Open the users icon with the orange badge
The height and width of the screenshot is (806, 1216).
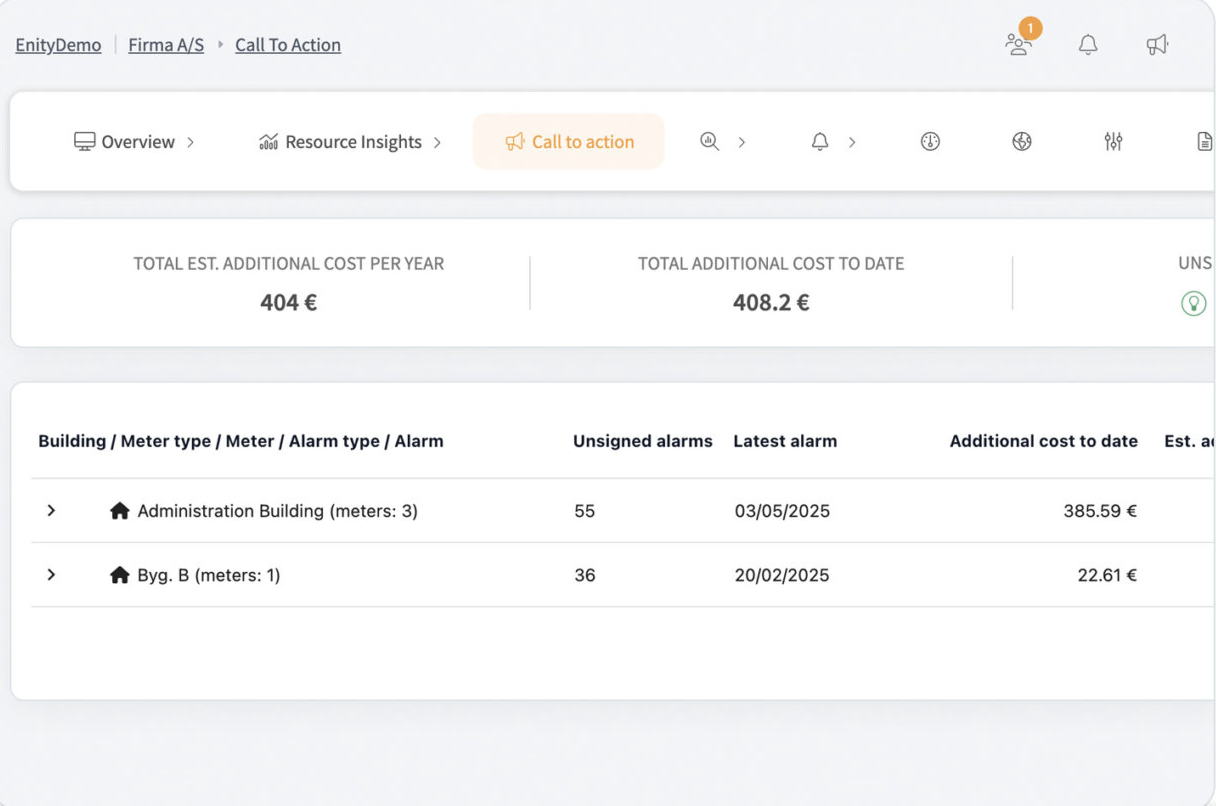pyautogui.click(x=1018, y=45)
